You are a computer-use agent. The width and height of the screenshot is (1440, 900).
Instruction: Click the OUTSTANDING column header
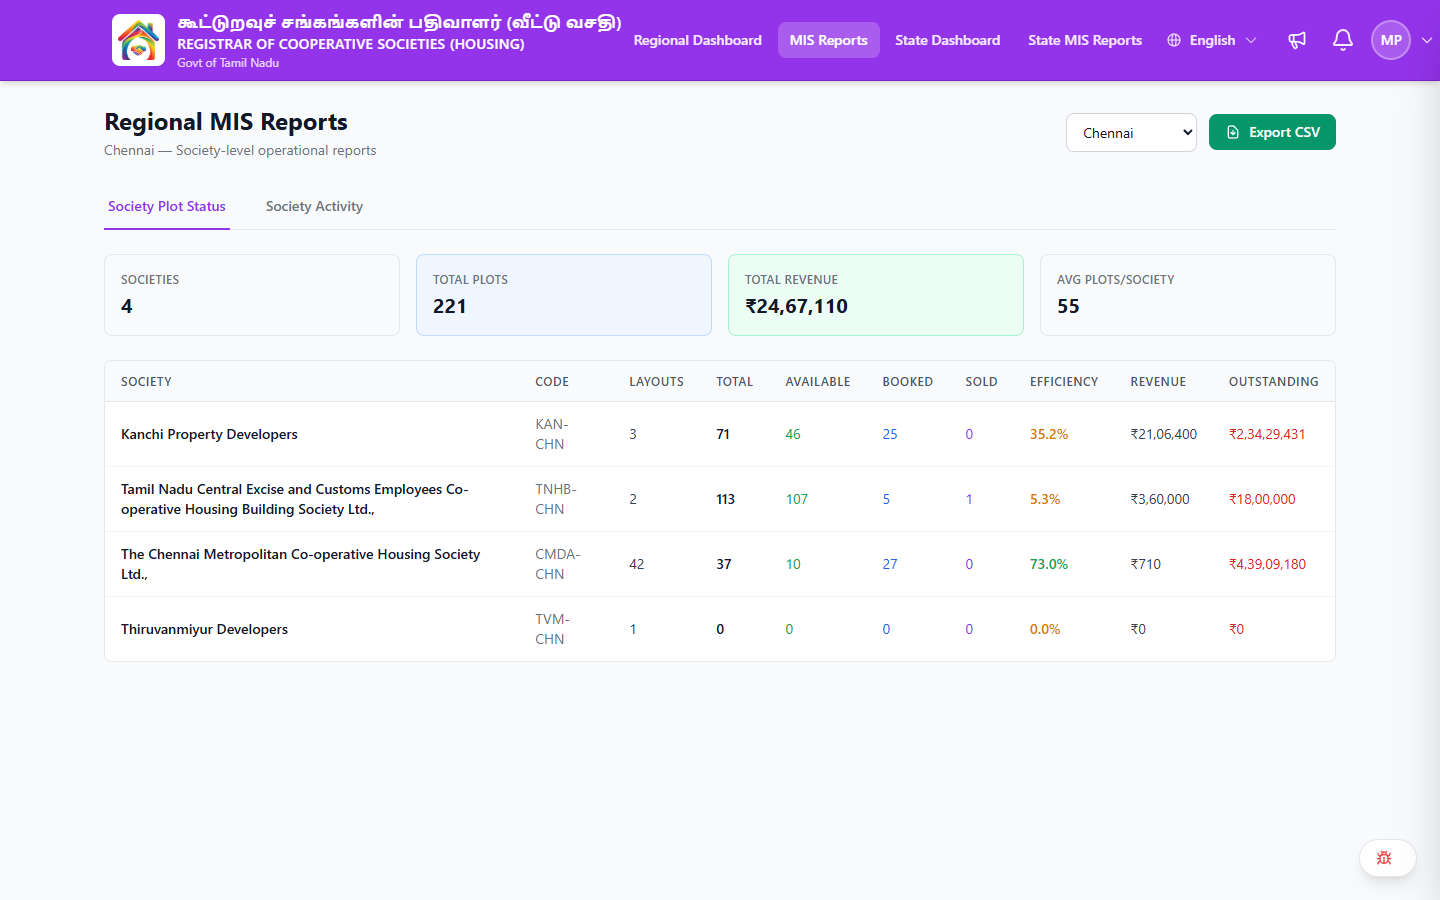coord(1273,382)
